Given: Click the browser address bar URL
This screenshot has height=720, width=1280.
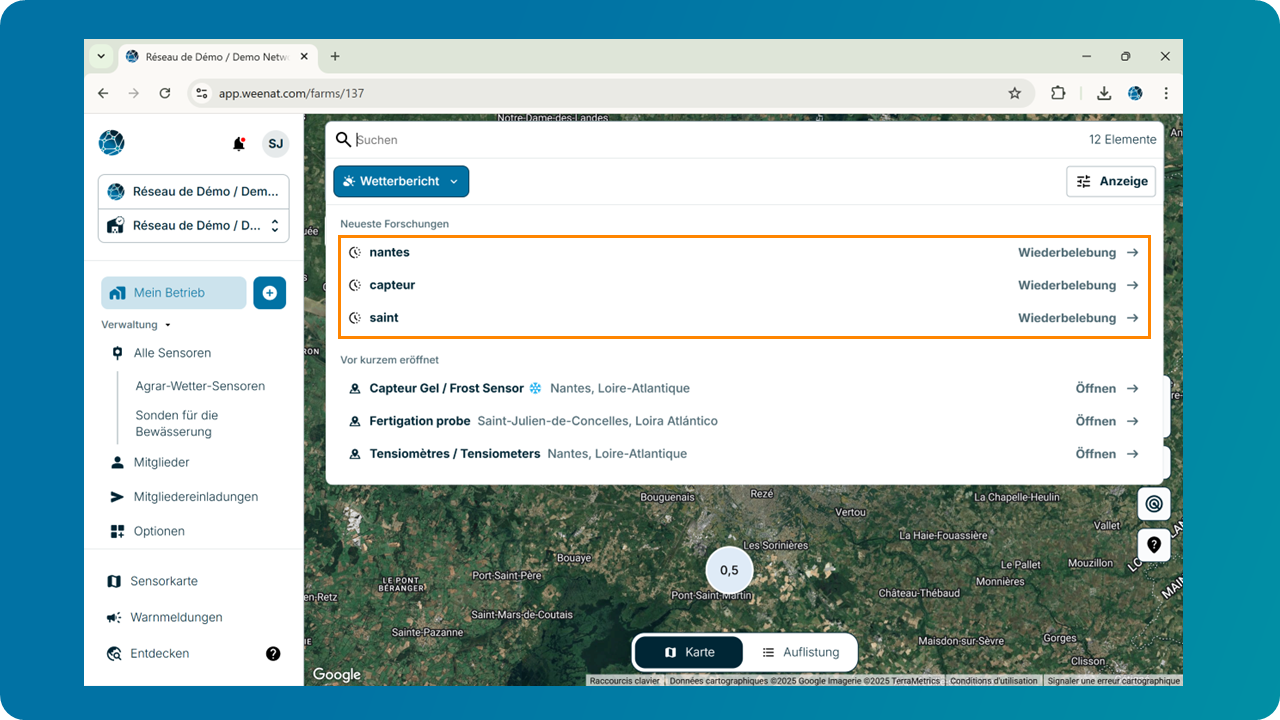Looking at the screenshot, I should (291, 93).
